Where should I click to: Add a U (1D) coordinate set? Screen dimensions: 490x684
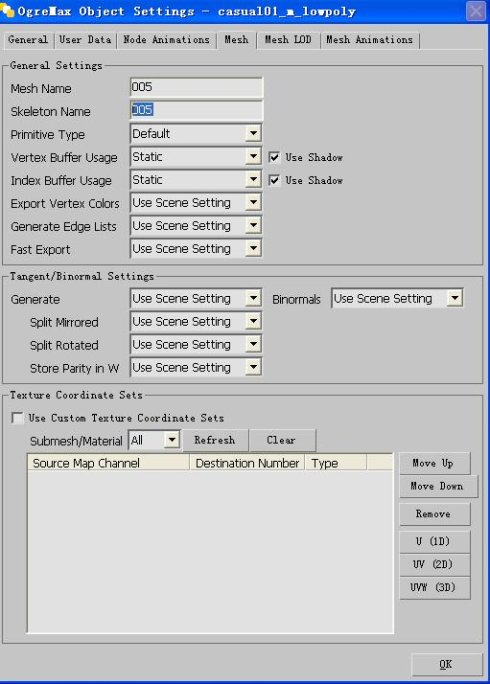[435, 541]
